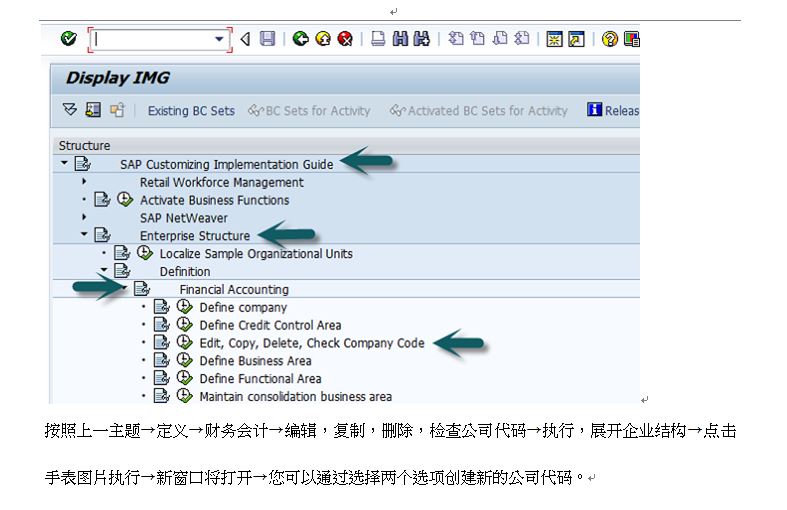Execute Activate Business Functions clock icon
Screen dimensions: 787x510
[x=125, y=199]
